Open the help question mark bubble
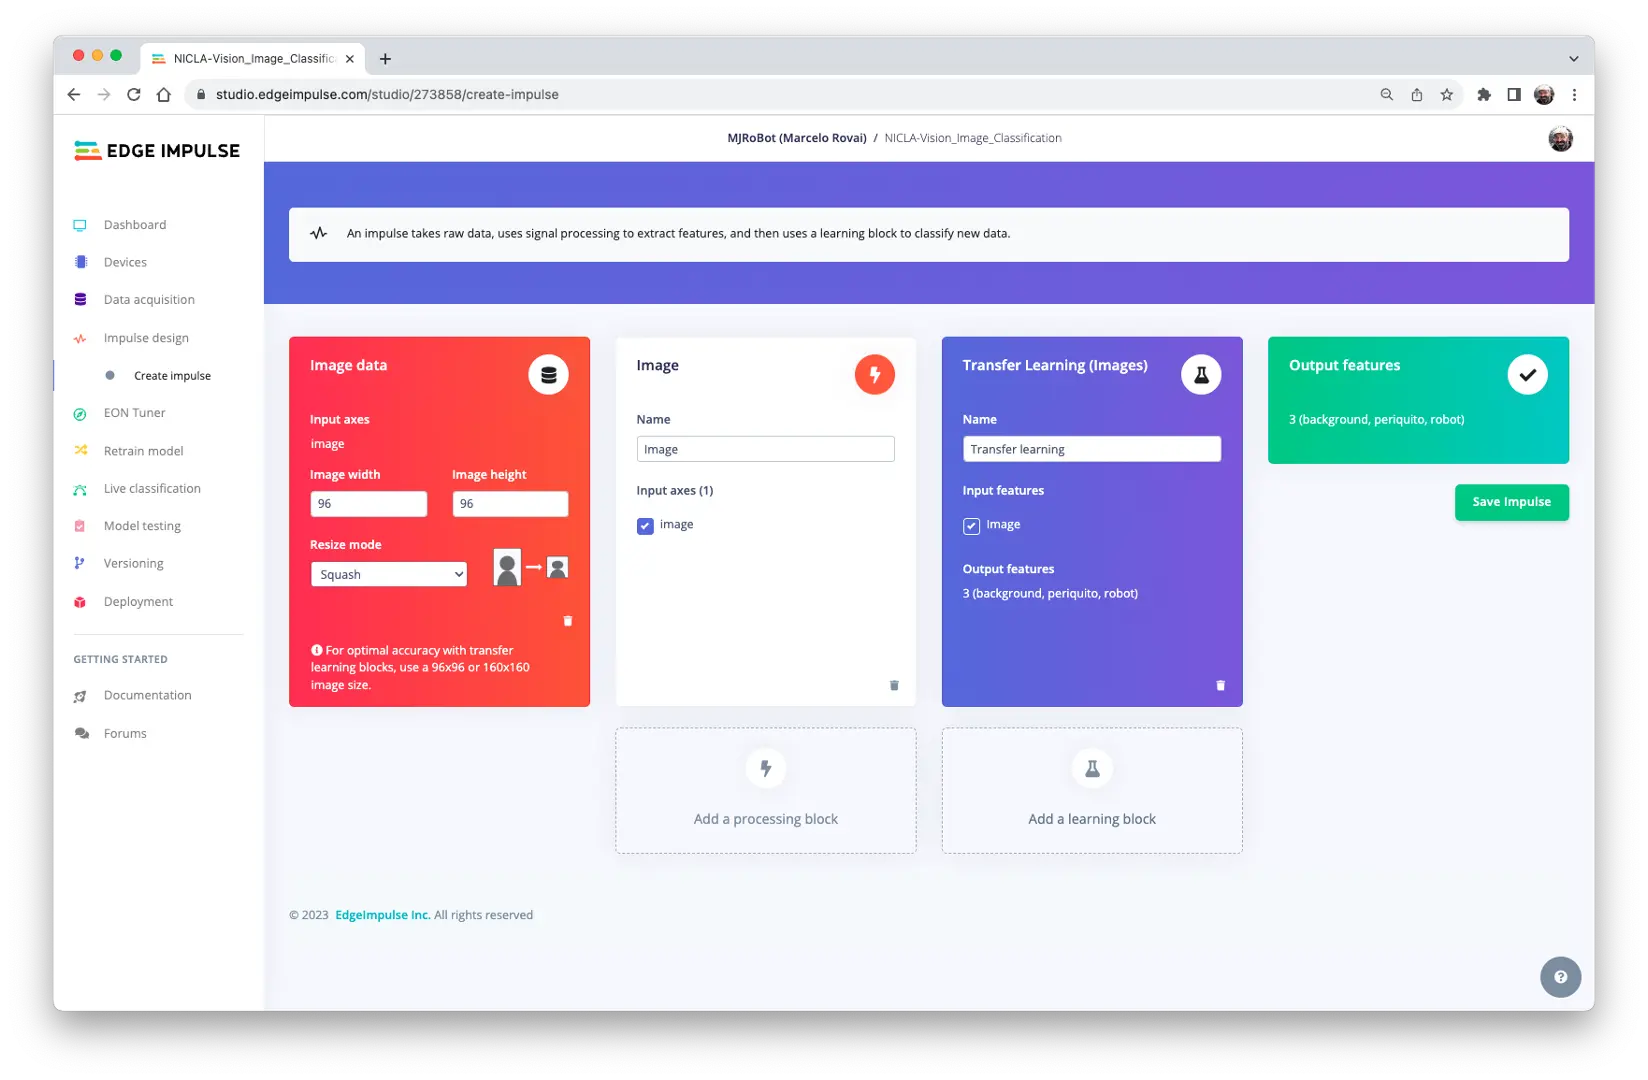The height and width of the screenshot is (1080, 1648). coord(1560,977)
